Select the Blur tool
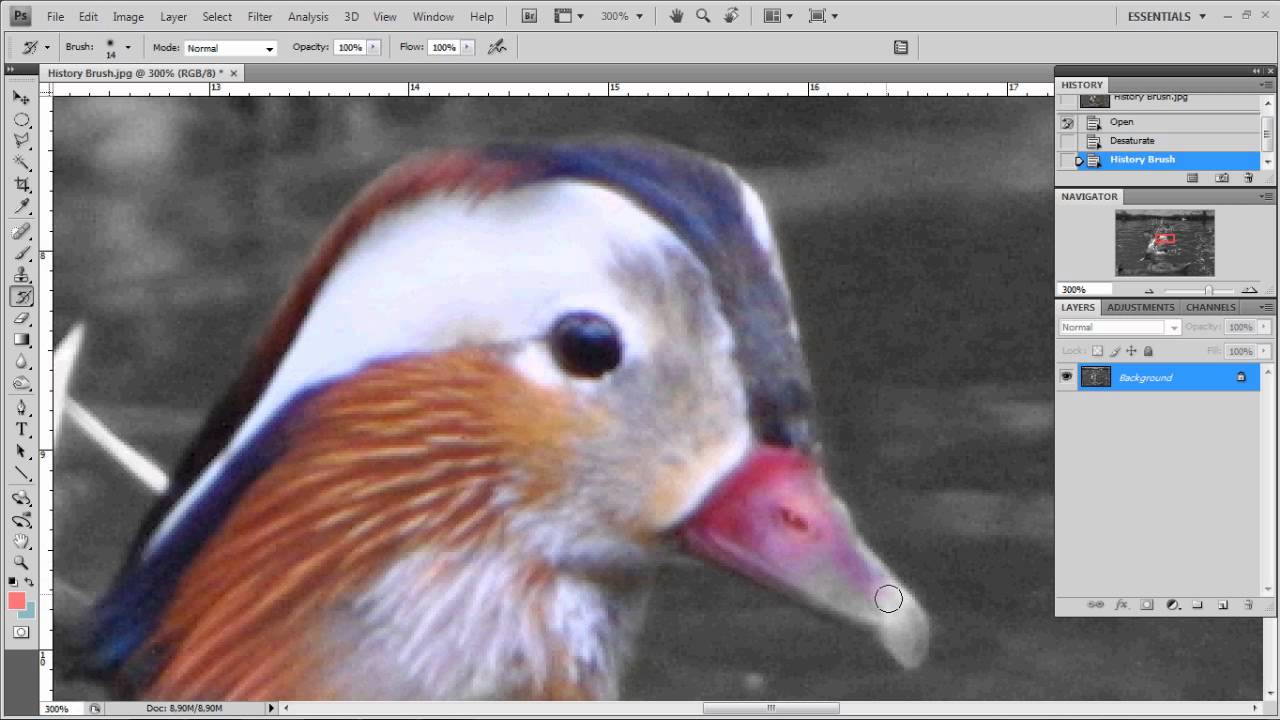Screen dimensions: 1280x720 [21, 362]
